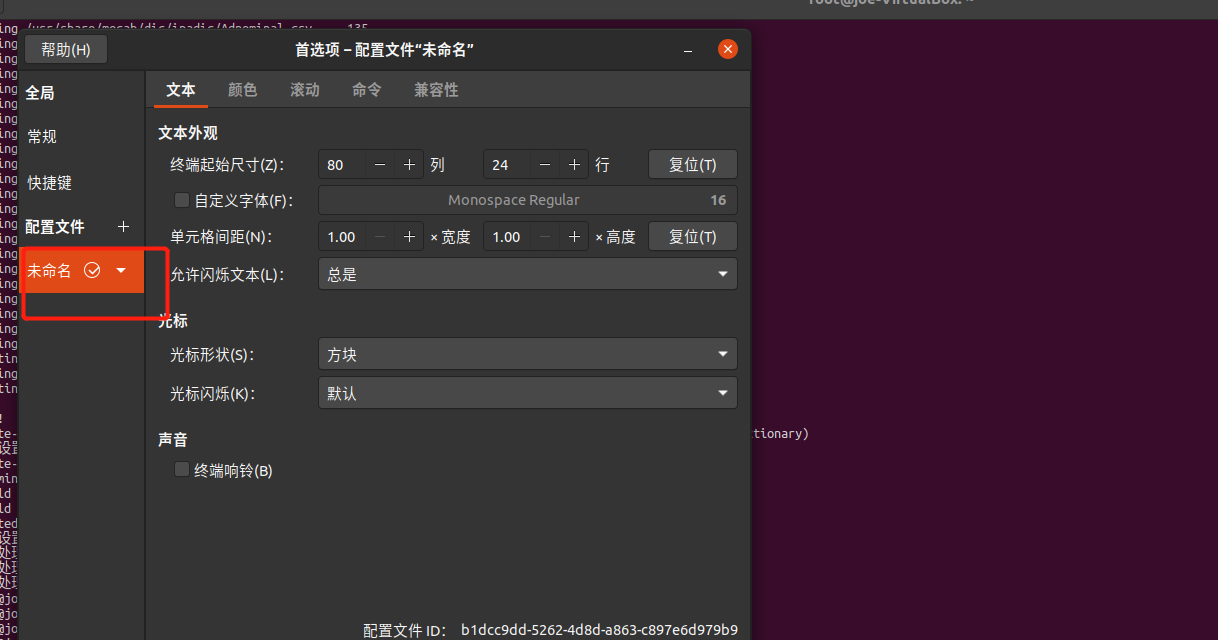Image resolution: width=1218 pixels, height=640 pixels.
Task: Close the preferences dialog
Action: point(728,49)
